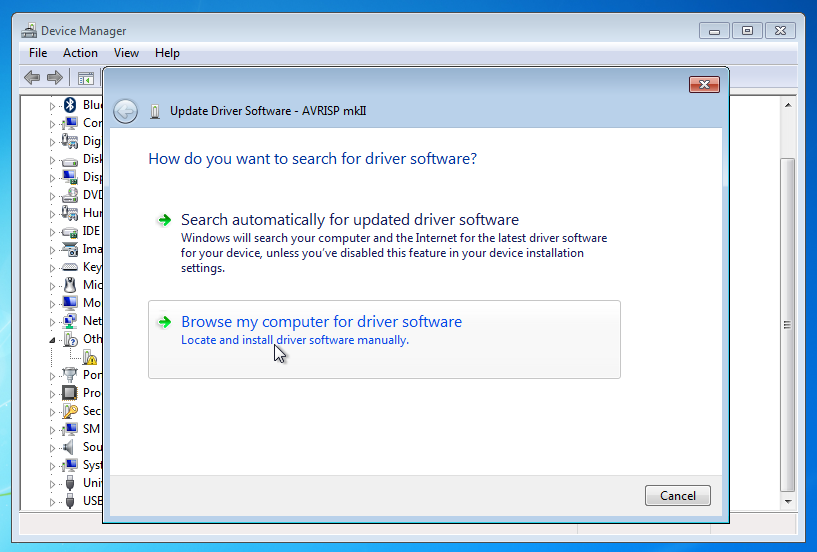Click the Mice category mouse icon

[x=70, y=285]
